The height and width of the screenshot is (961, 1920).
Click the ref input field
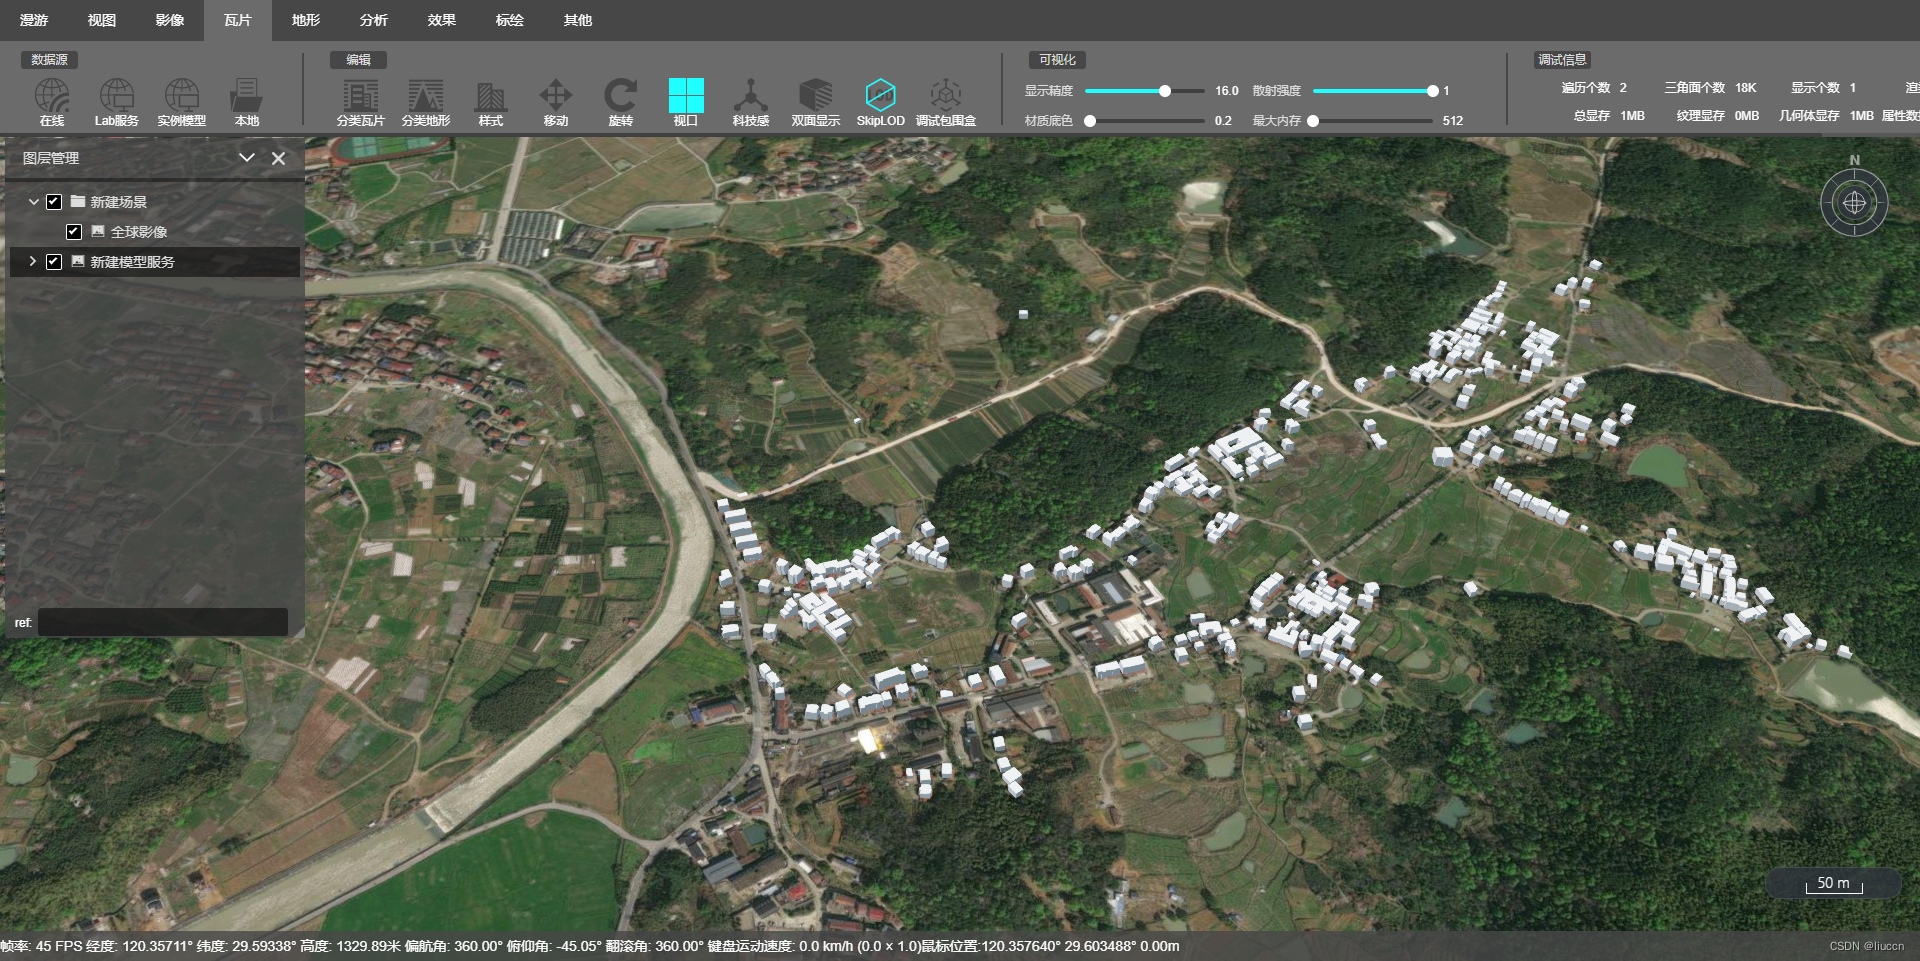pos(163,622)
